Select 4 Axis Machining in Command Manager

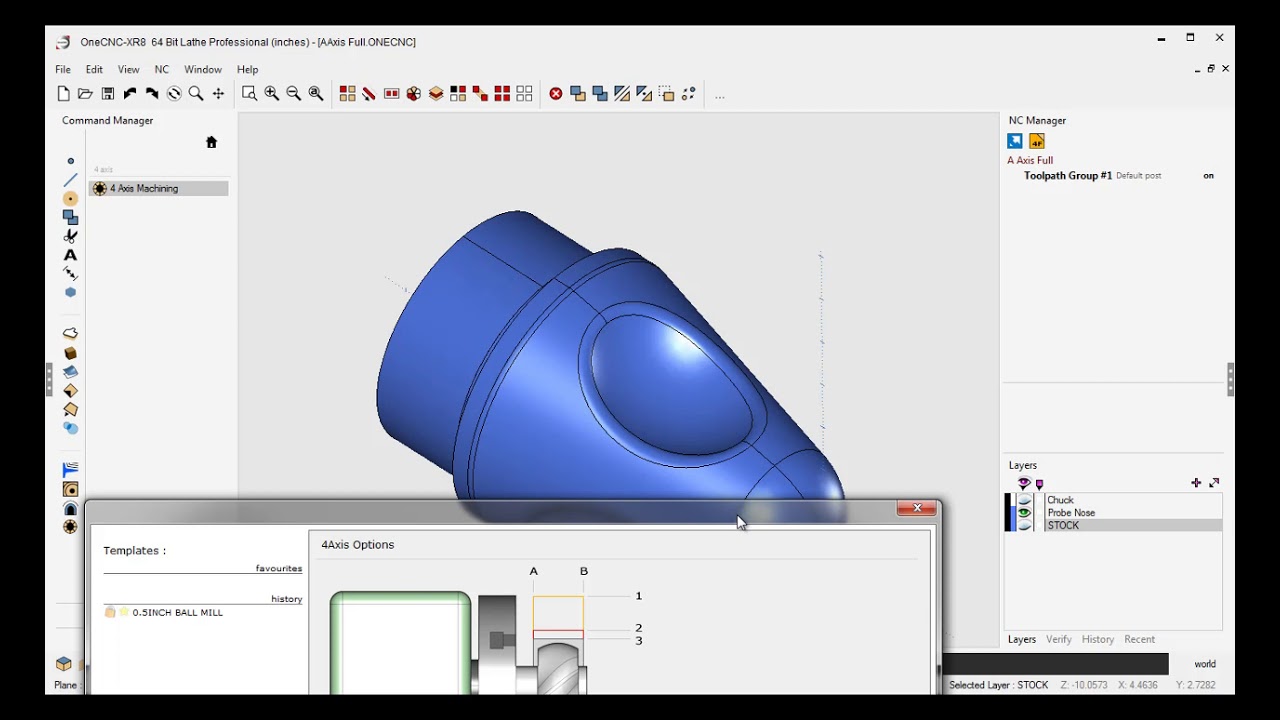pyautogui.click(x=158, y=188)
